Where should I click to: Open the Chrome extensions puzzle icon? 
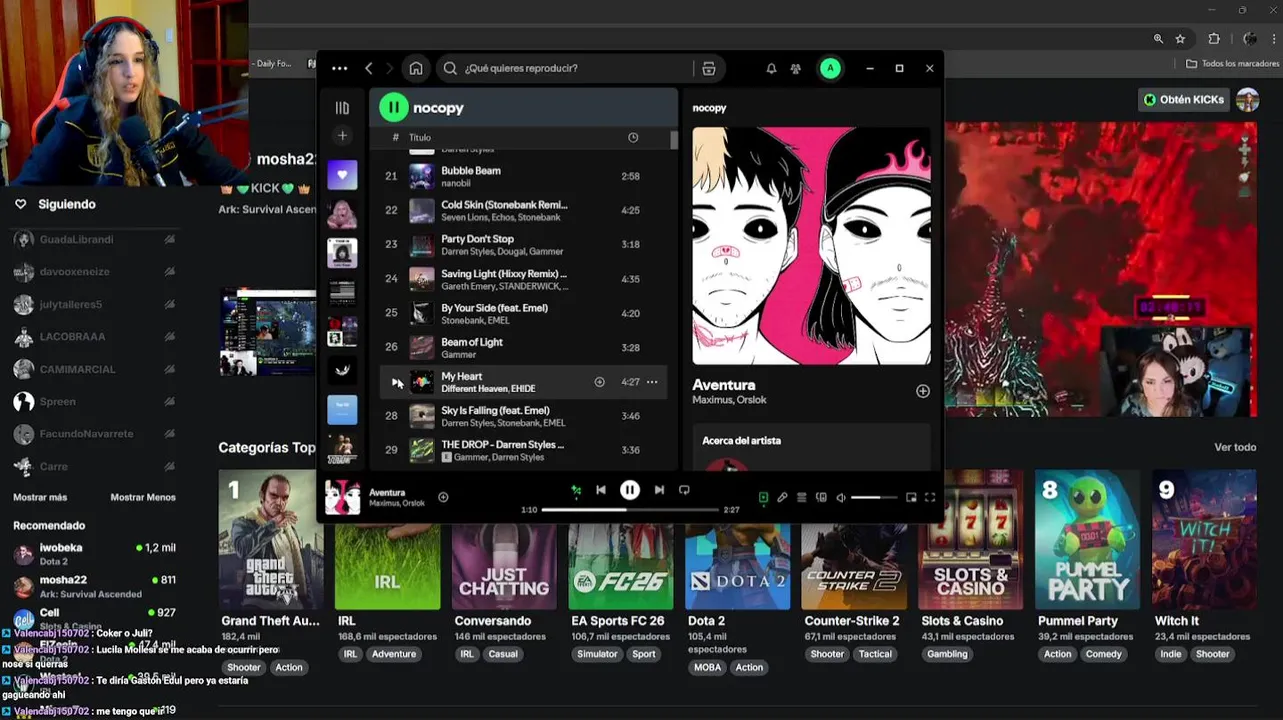click(1214, 39)
